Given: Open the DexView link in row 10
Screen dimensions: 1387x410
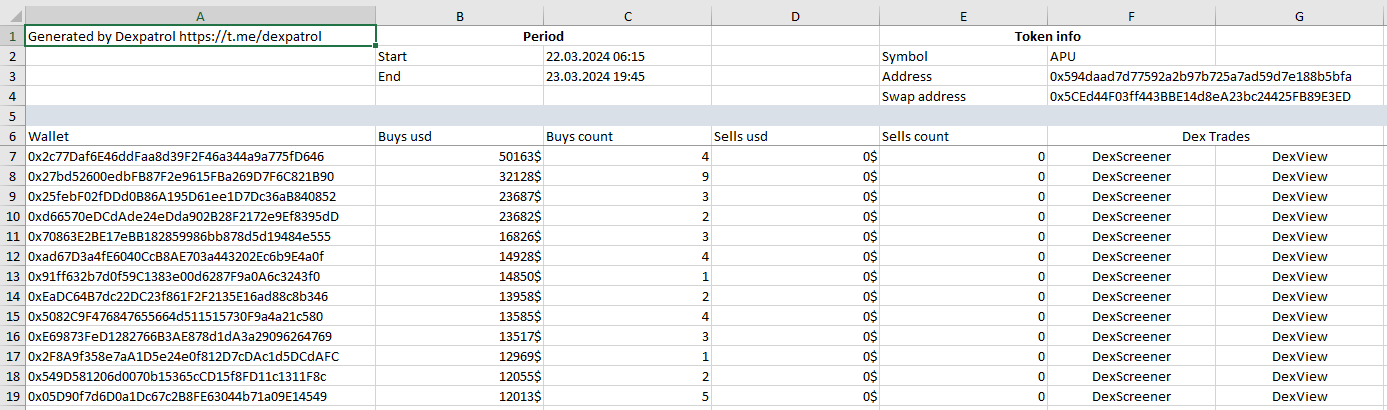Looking at the screenshot, I should click(x=1299, y=217).
